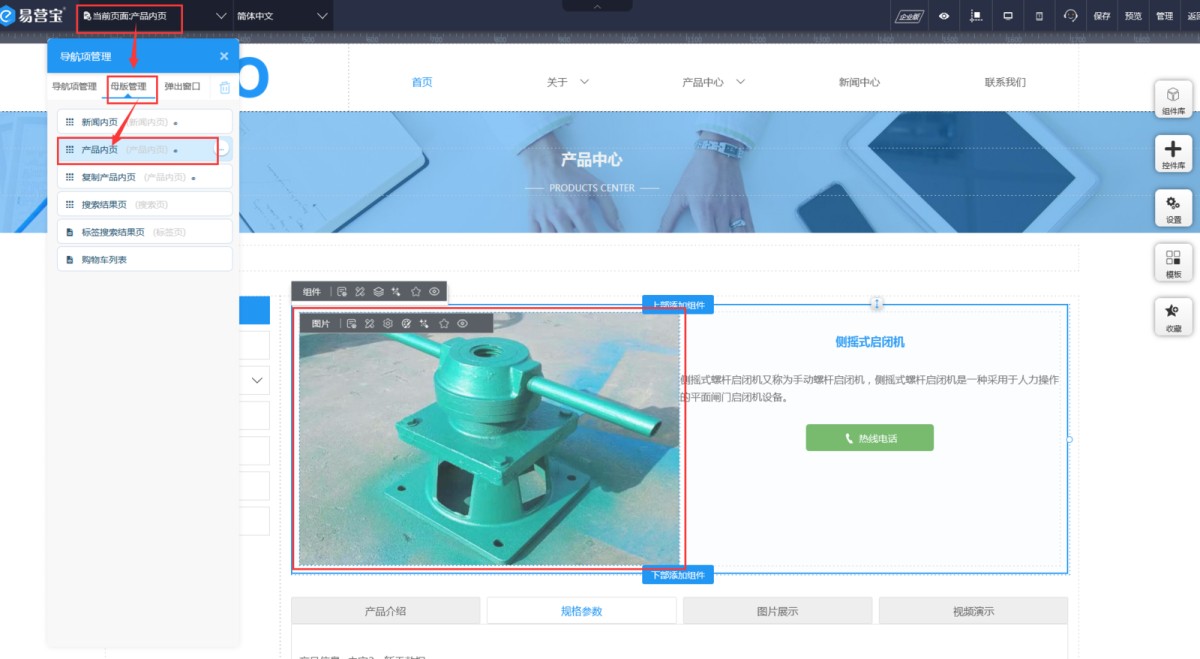
Task: Click the 组件 toolbar style brush icon
Action: click(x=360, y=292)
